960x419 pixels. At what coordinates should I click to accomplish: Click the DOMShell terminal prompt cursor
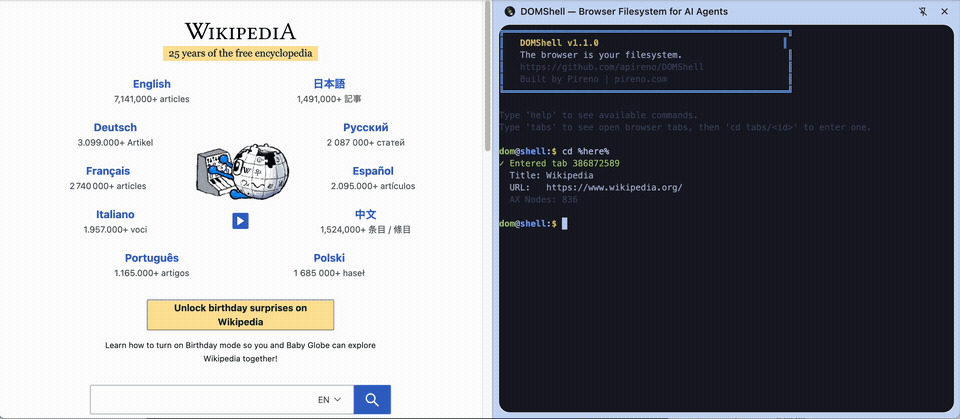[x=564, y=224]
